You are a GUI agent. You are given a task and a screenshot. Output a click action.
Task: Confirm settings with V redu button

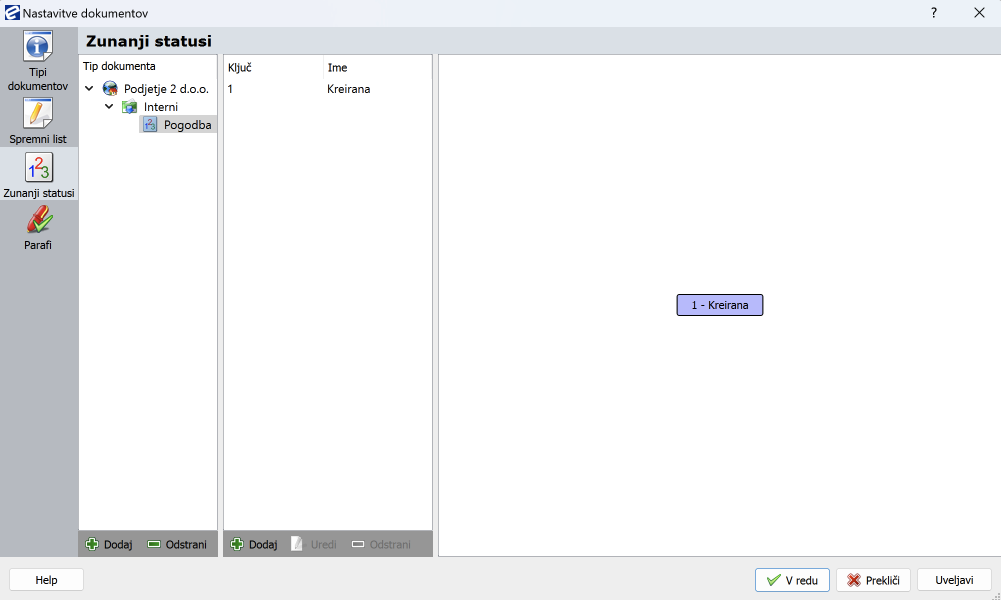pos(792,580)
